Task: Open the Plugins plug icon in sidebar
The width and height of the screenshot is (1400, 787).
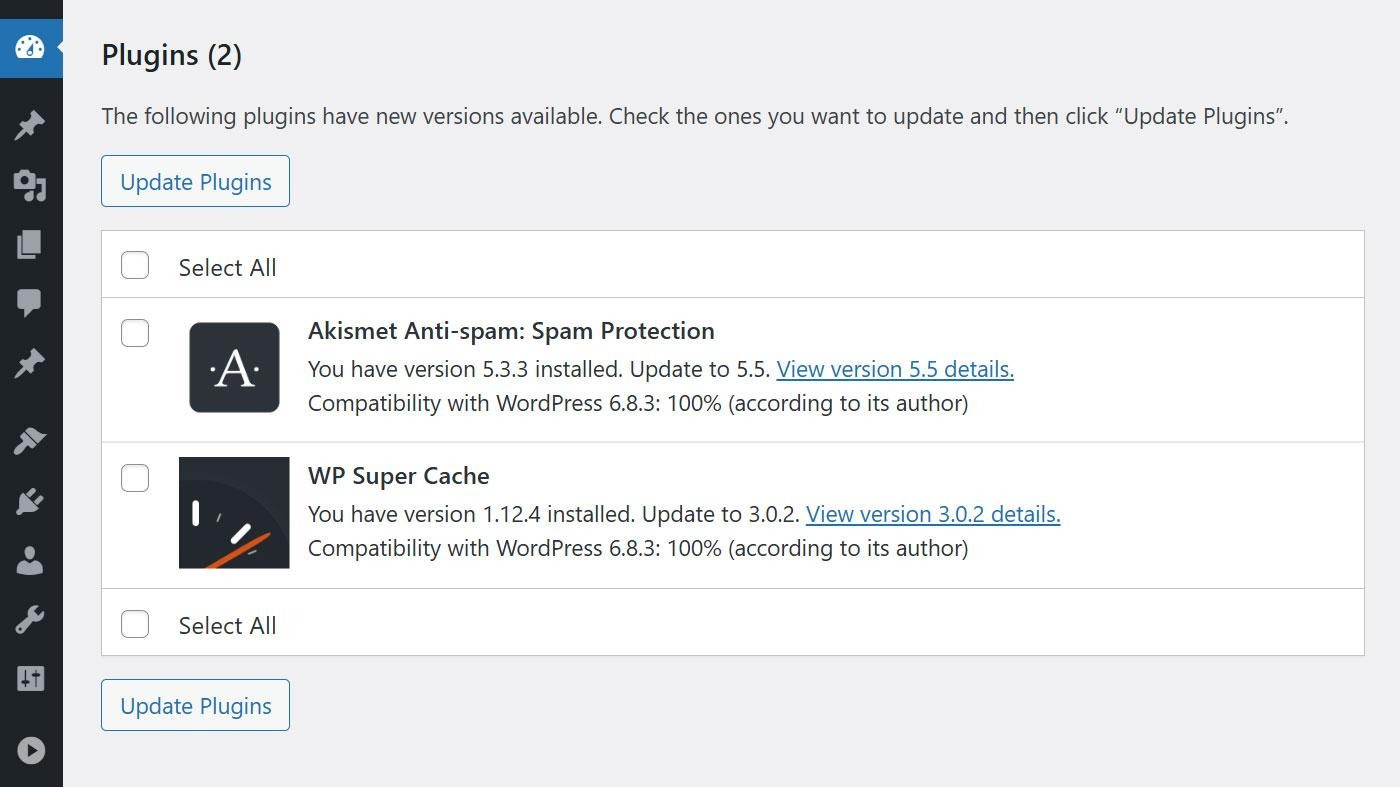Action: click(x=30, y=501)
